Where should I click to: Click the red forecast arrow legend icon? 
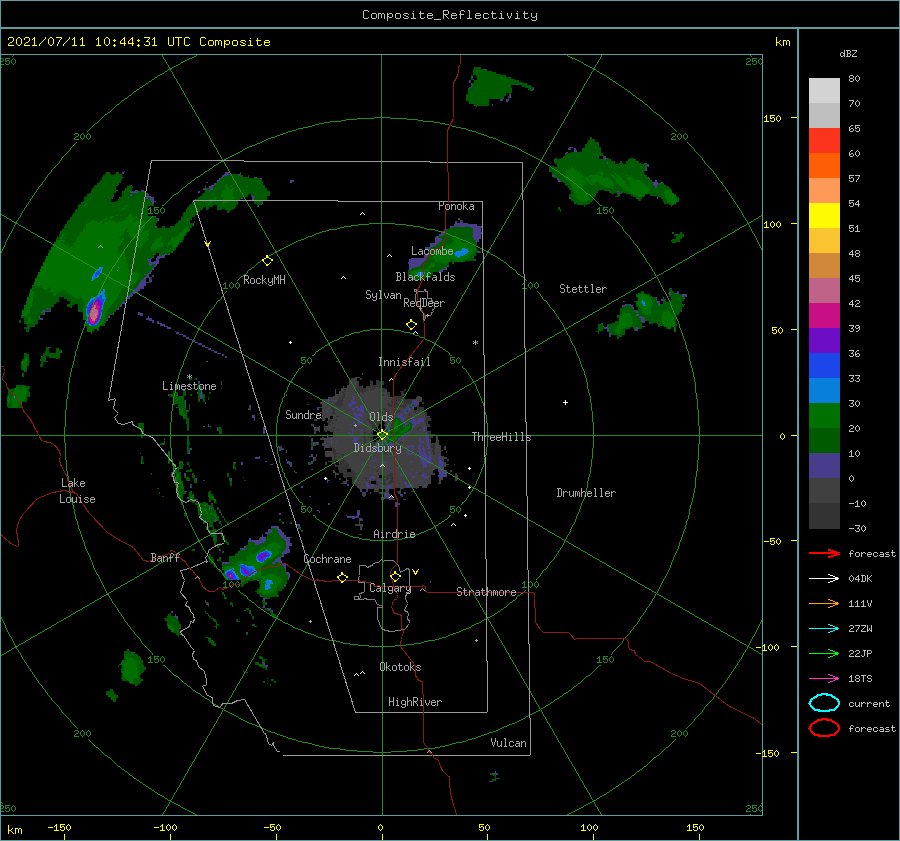coord(824,553)
